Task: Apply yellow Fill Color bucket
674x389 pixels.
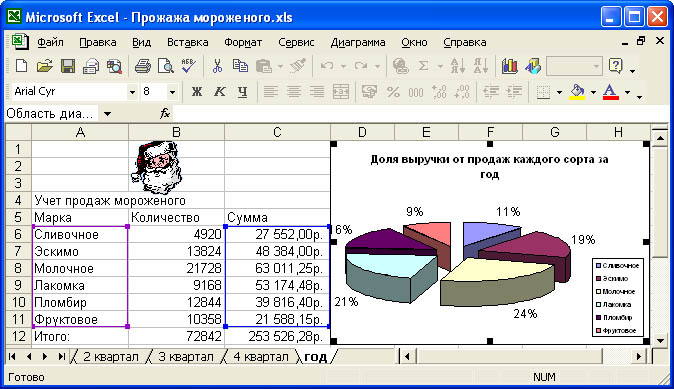Action: pos(577,92)
